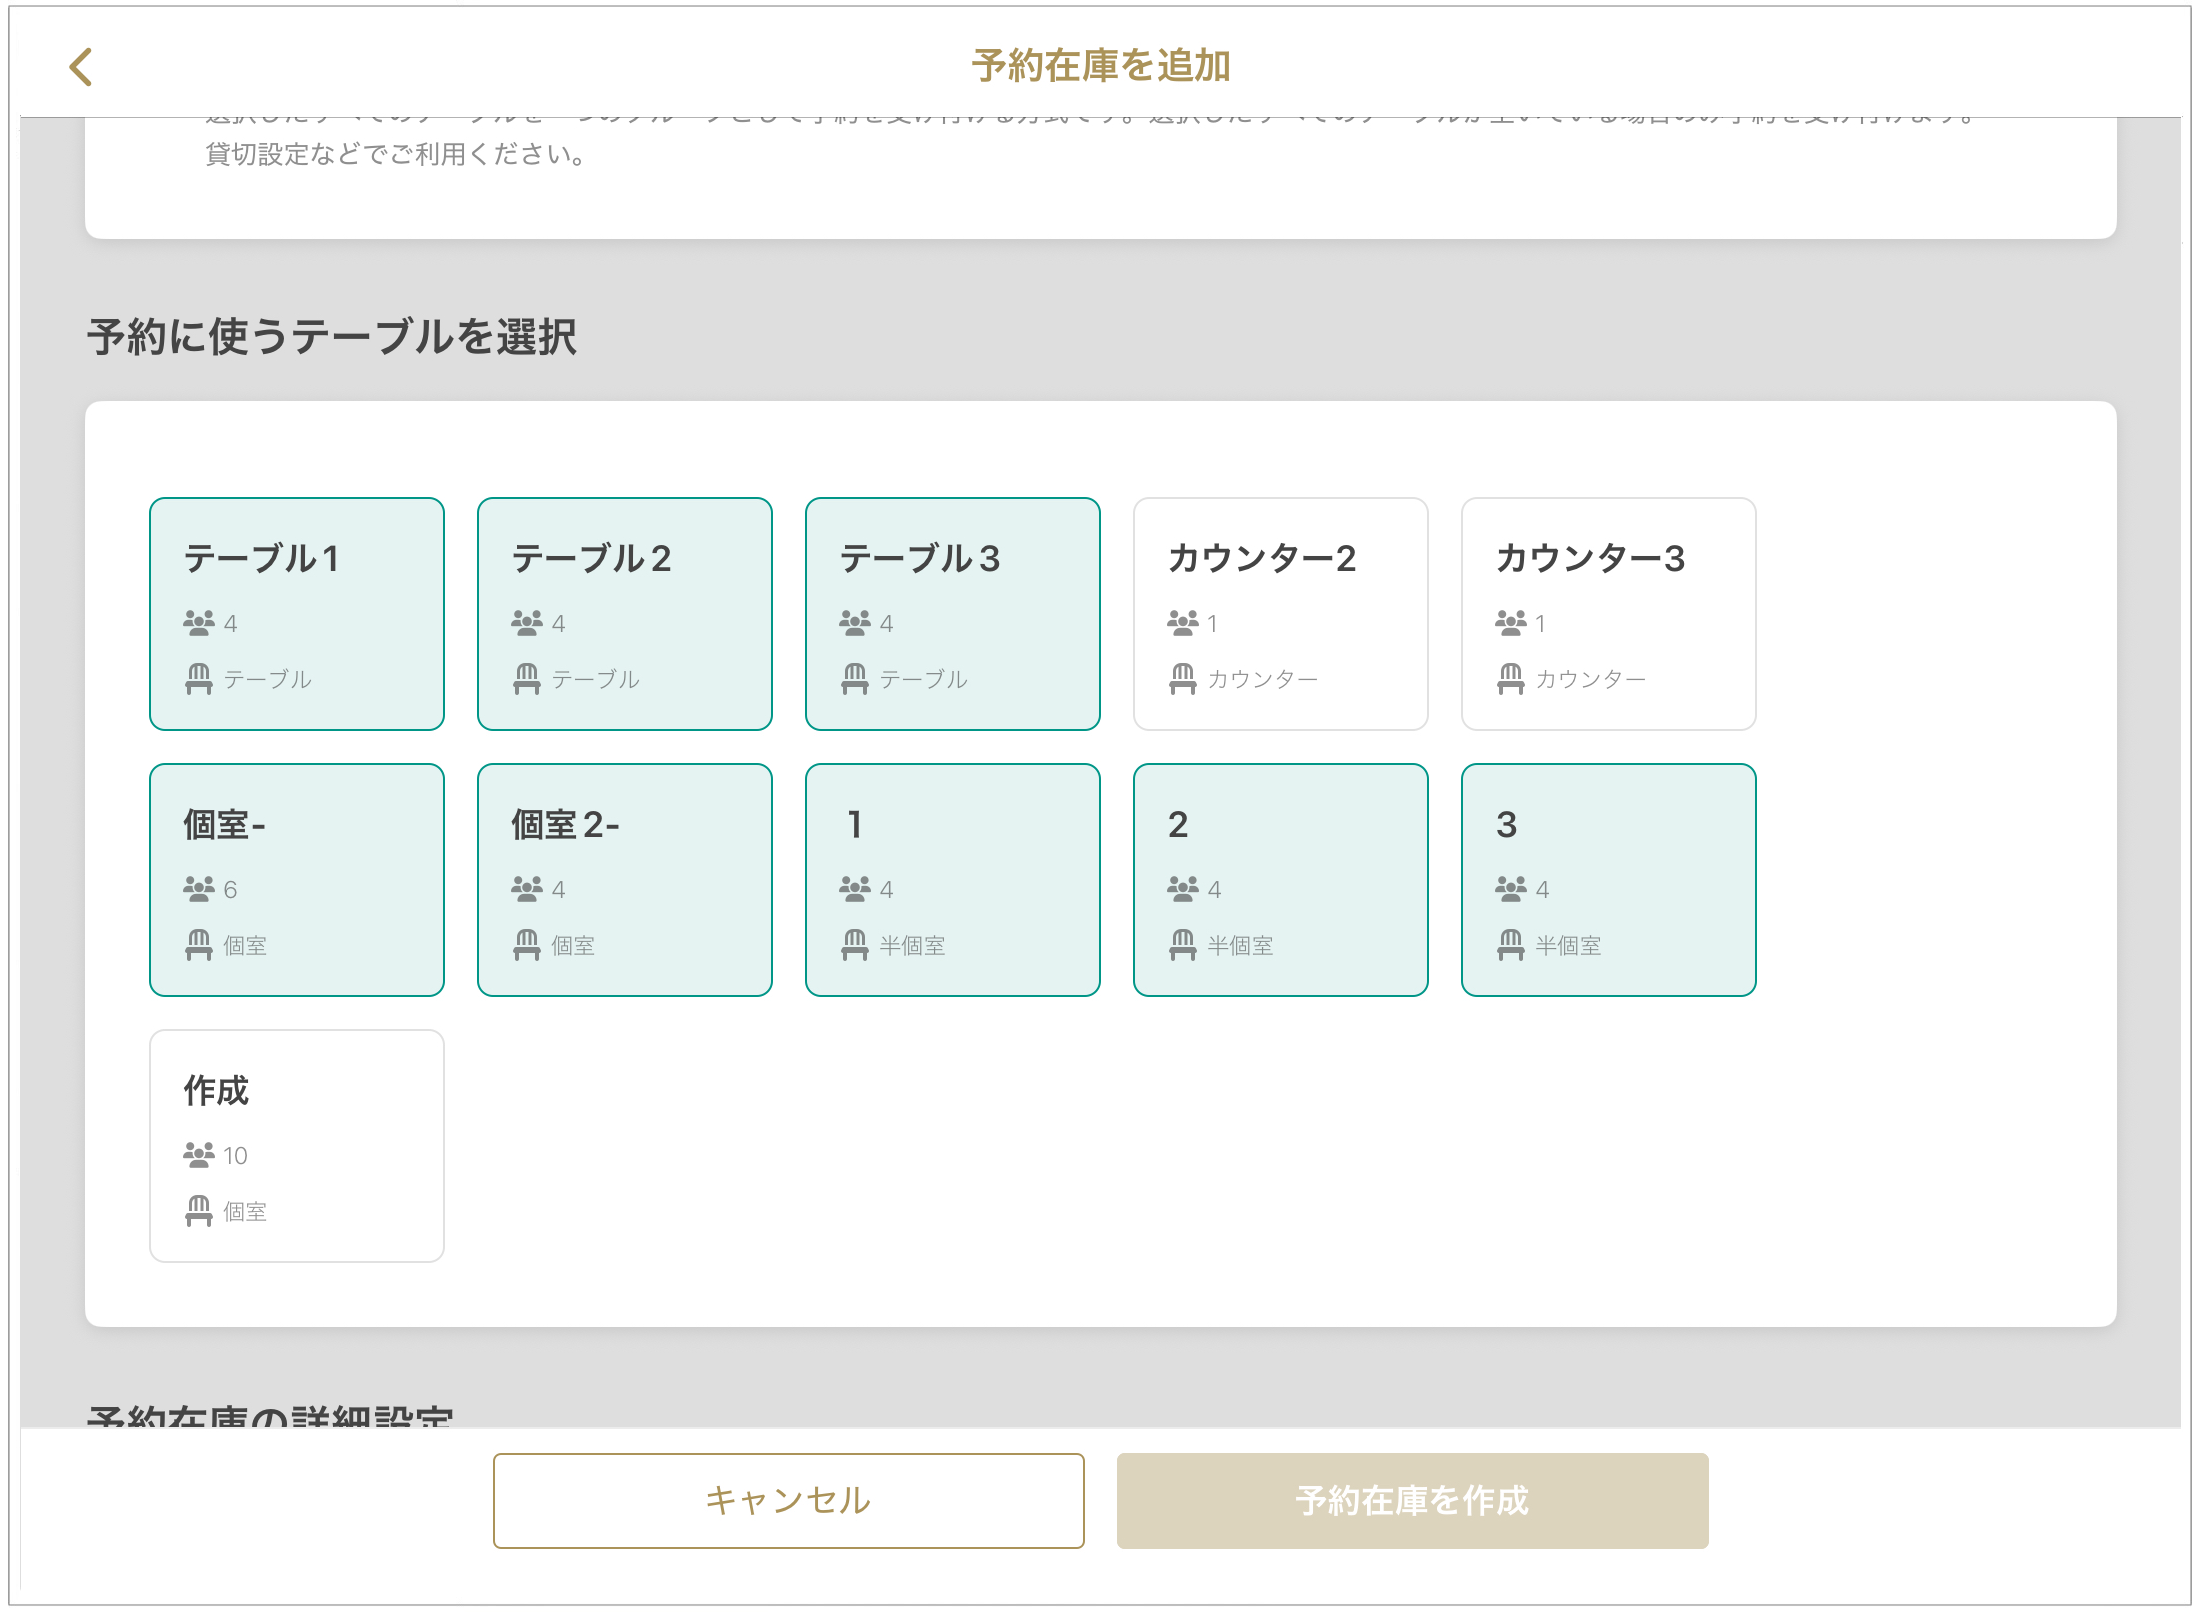Click the people icon on カウンター2 card
This screenshot has height=1612, width=2198.
pos(1182,623)
